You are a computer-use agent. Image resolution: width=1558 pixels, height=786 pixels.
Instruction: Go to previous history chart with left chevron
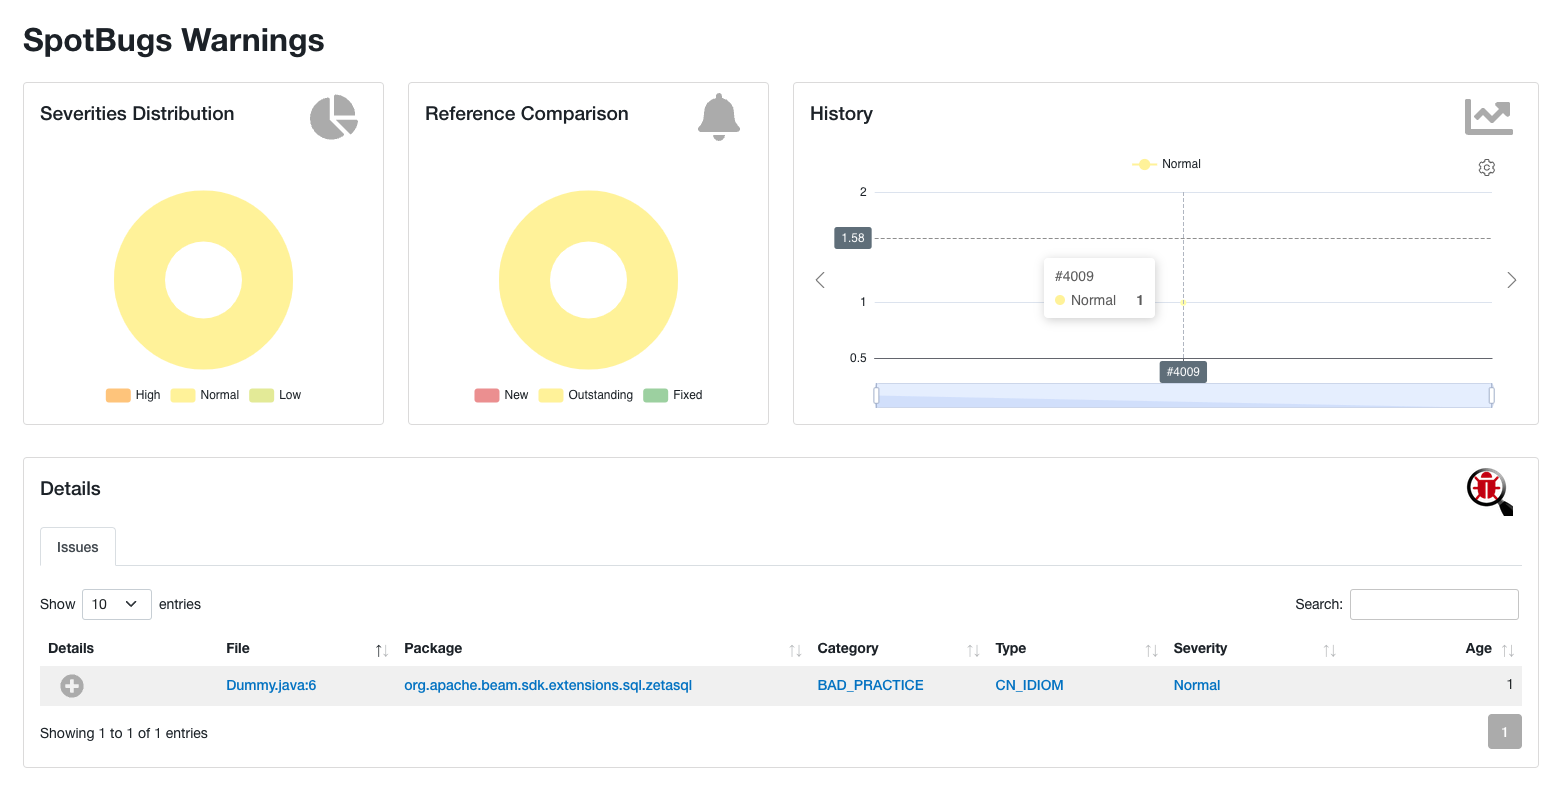(820, 280)
